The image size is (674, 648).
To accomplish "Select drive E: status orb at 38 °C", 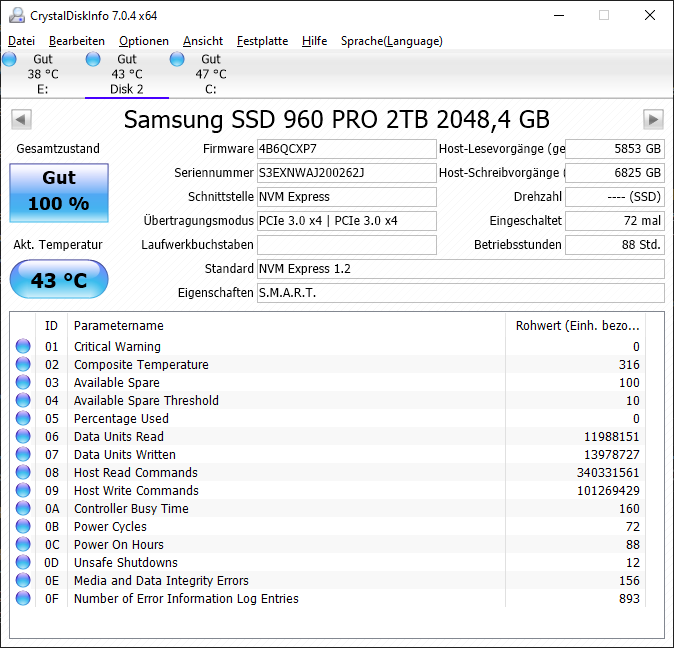I will 10,60.
